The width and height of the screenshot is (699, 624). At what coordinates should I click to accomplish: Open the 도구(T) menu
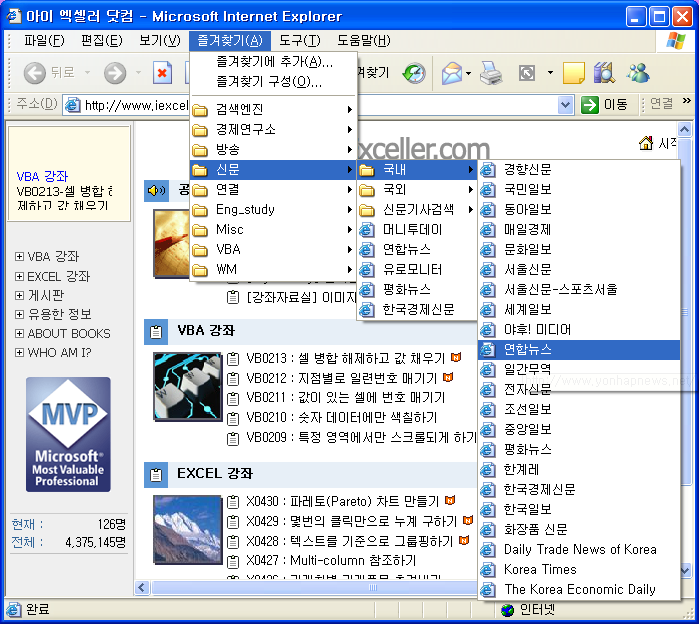299,41
